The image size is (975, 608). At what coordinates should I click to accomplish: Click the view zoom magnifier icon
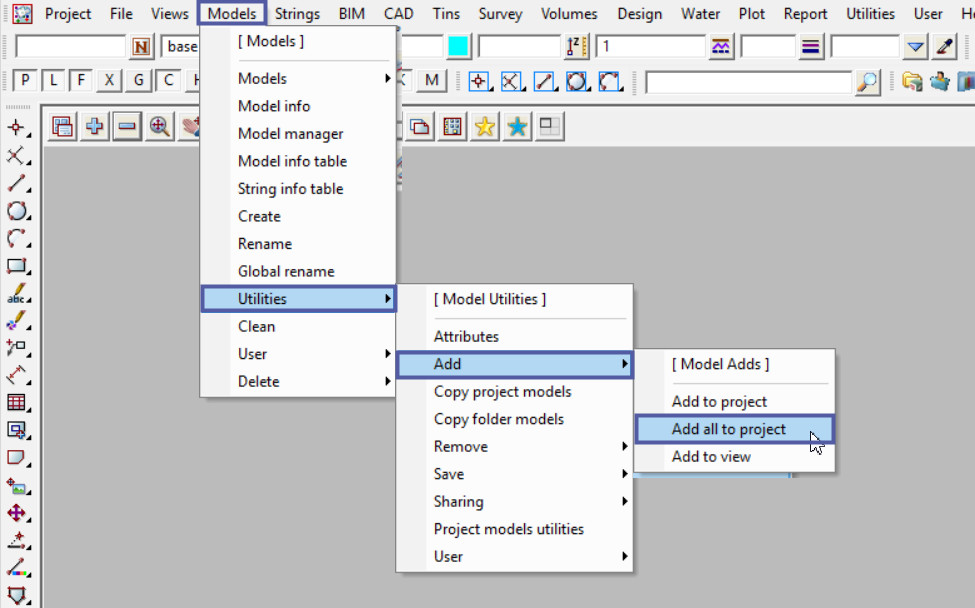click(160, 127)
